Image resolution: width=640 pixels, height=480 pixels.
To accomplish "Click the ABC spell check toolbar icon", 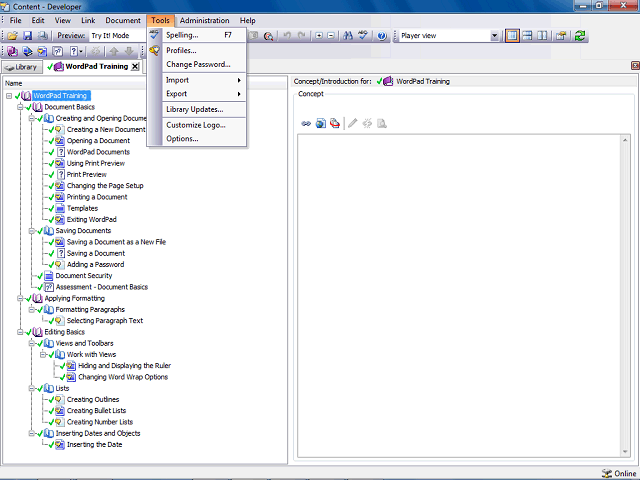I will pyautogui.click(x=363, y=36).
